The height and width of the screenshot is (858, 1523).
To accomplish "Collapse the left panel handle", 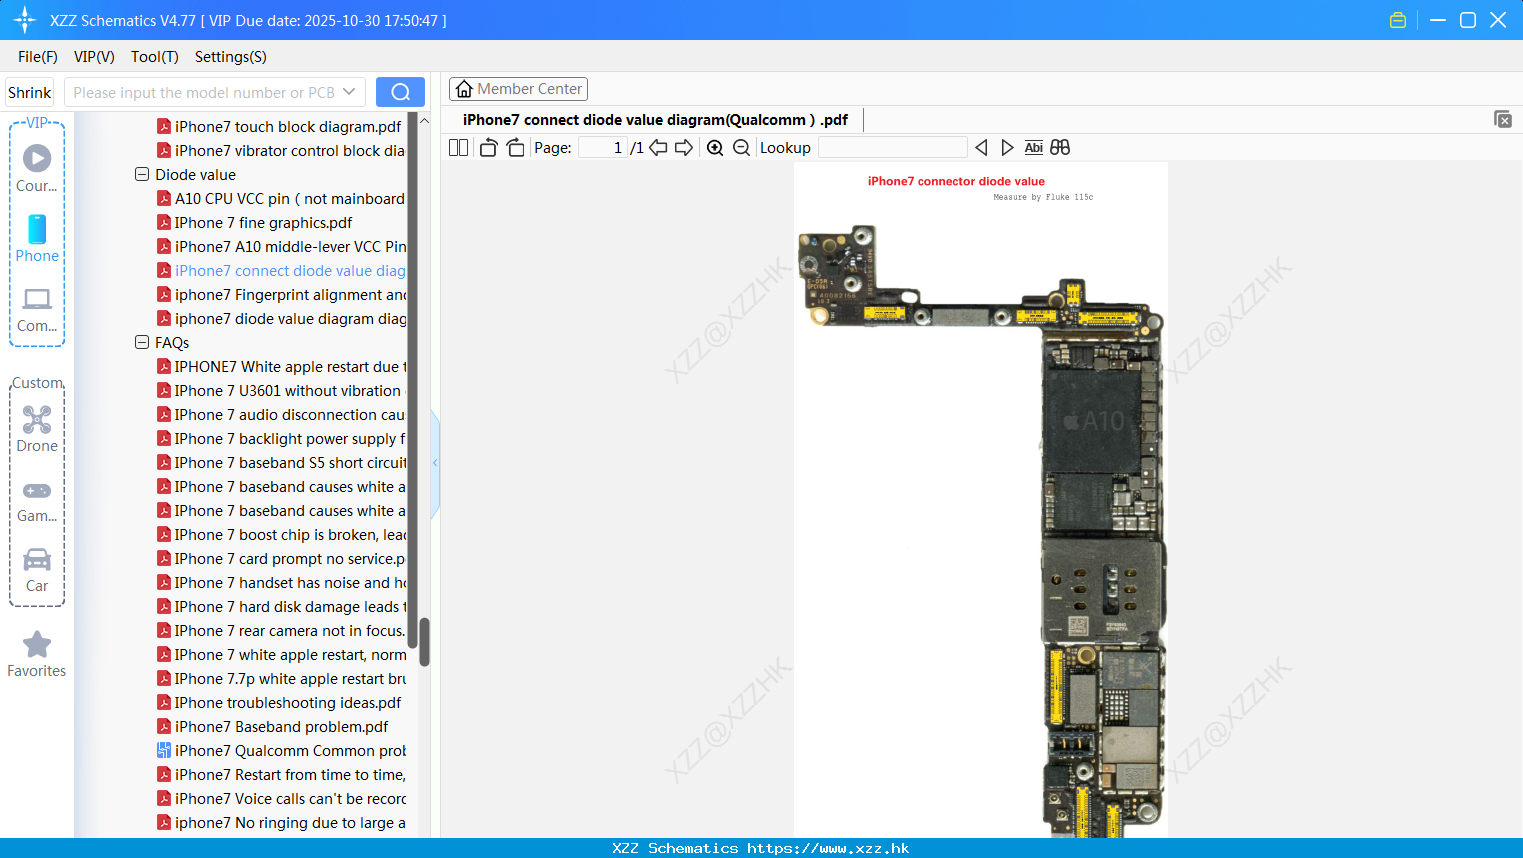I will (435, 463).
